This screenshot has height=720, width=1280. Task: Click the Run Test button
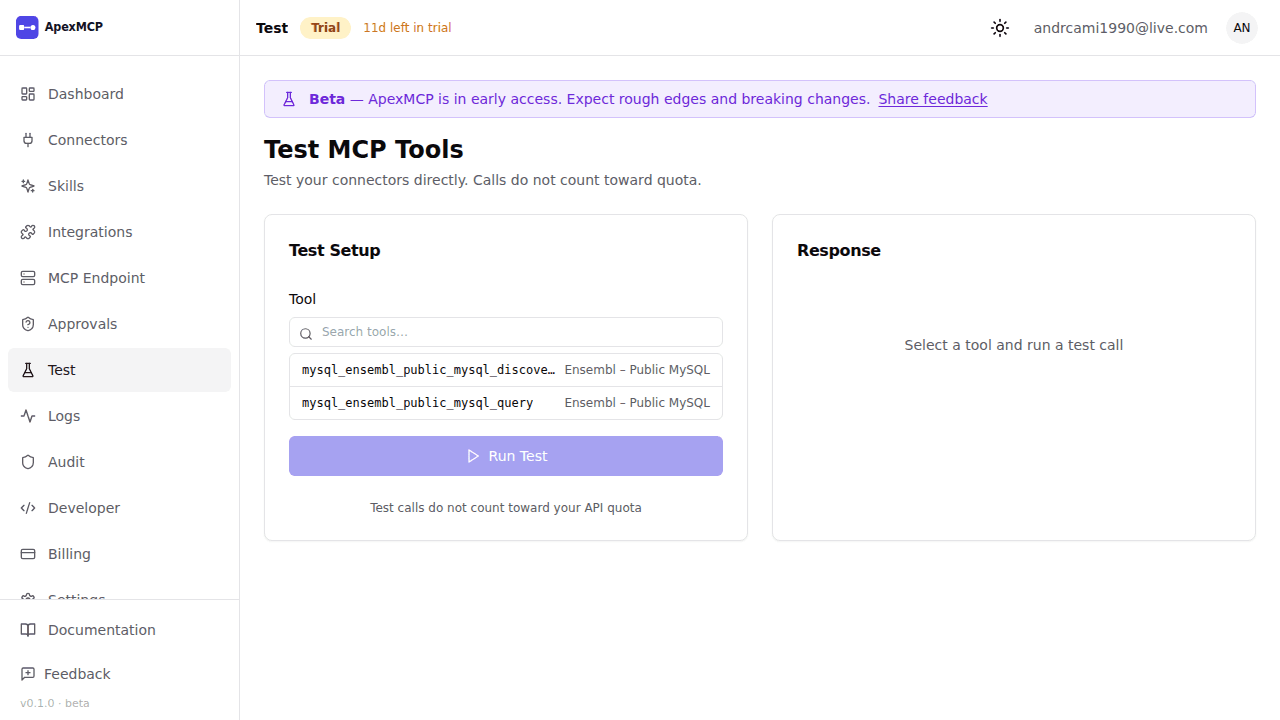(x=506, y=456)
